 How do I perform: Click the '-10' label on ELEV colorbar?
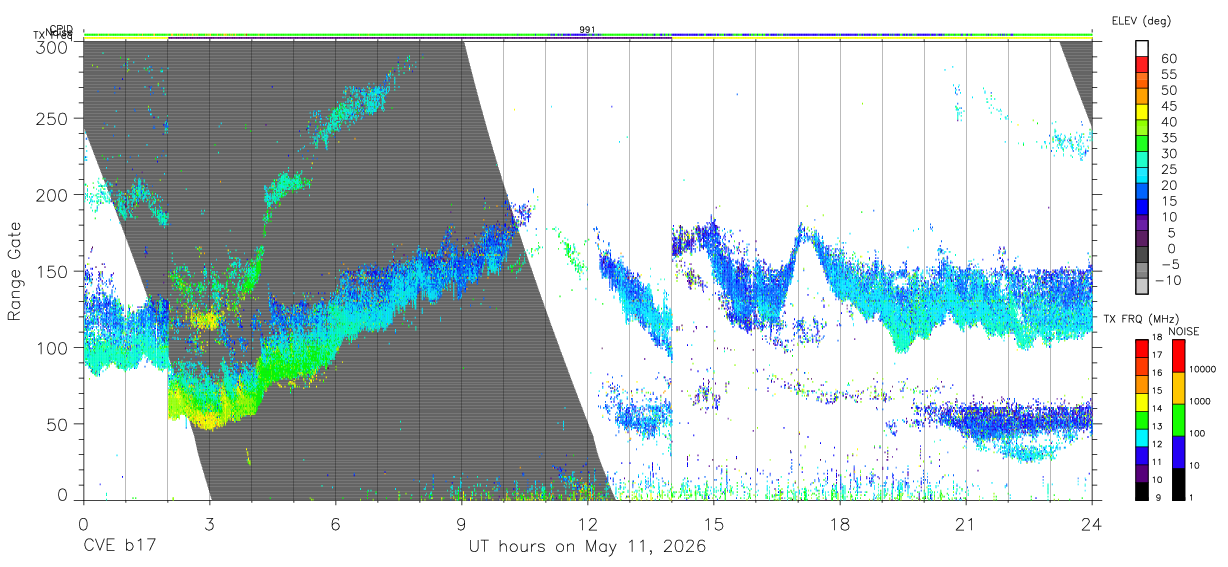tap(1168, 280)
